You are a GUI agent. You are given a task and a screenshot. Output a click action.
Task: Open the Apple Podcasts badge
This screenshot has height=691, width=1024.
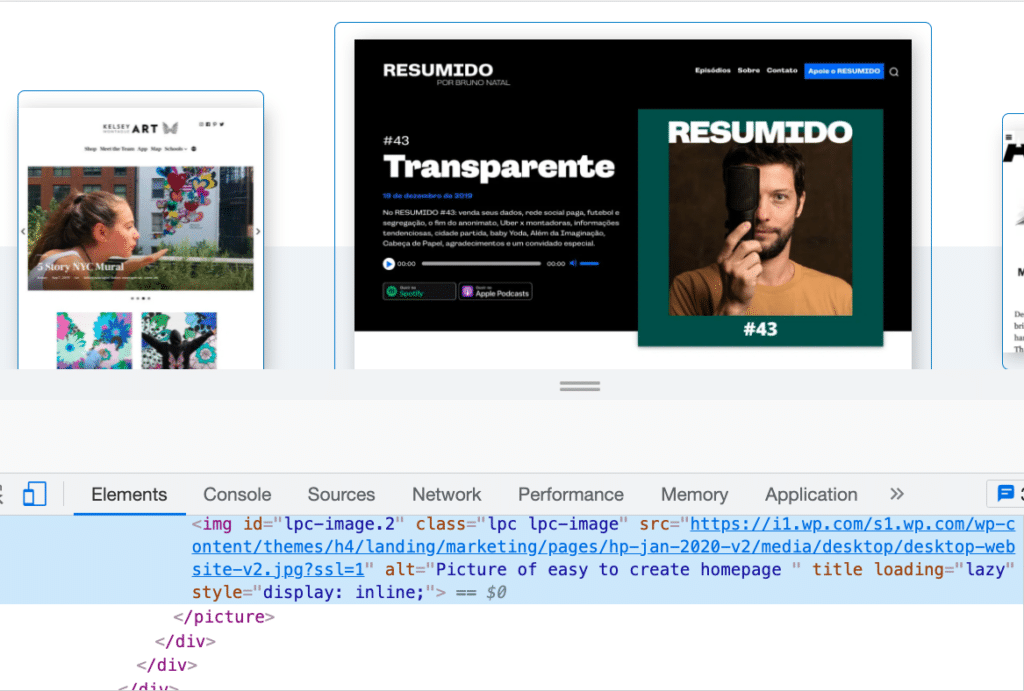(495, 291)
